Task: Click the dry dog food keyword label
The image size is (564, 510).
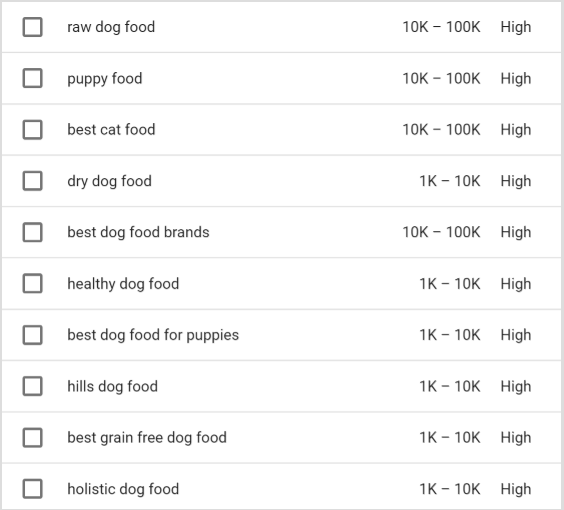Action: pyautogui.click(x=109, y=181)
